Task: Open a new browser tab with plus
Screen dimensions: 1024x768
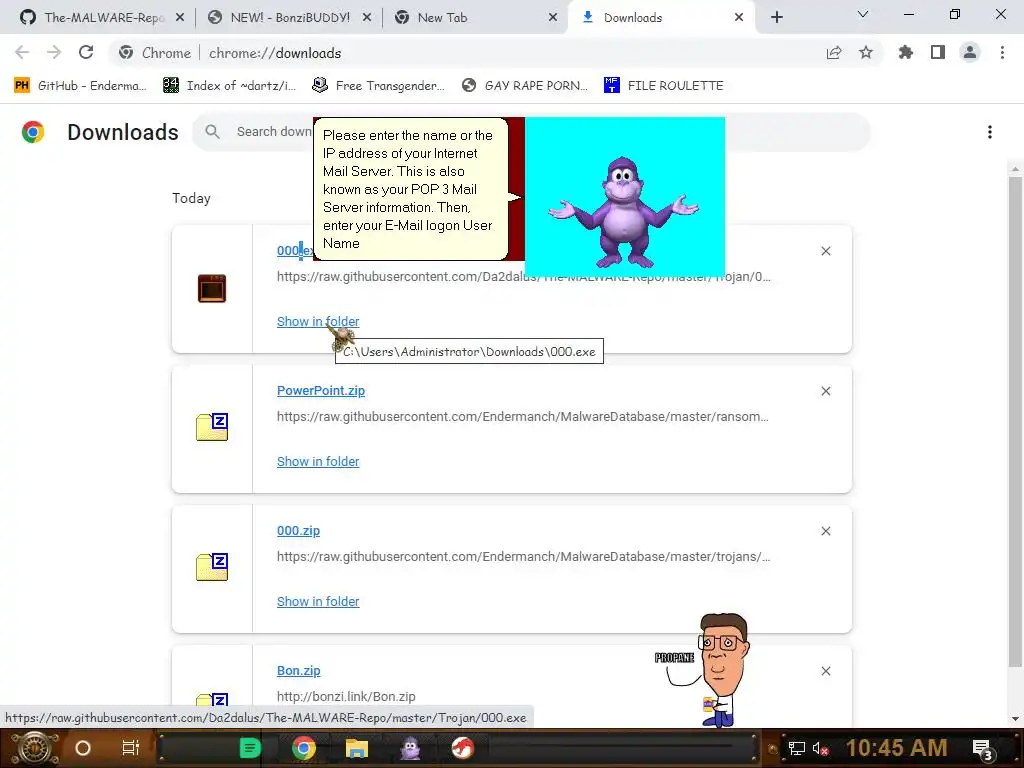Action: (776, 17)
